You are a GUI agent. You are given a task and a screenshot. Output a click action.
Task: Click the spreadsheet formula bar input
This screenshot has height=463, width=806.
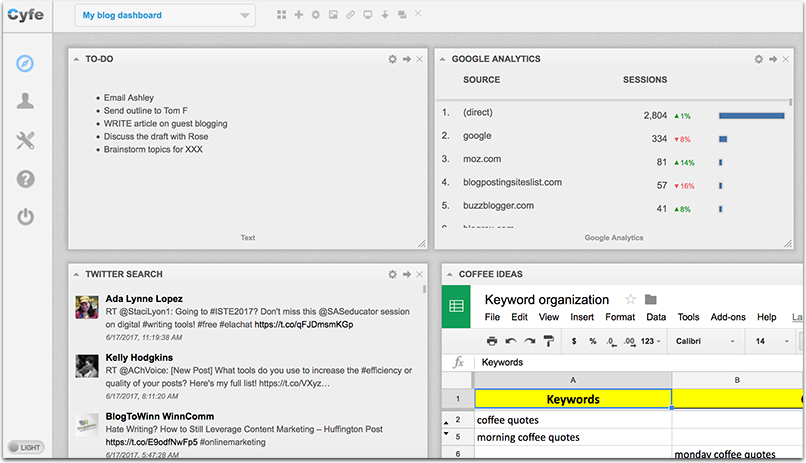640,362
